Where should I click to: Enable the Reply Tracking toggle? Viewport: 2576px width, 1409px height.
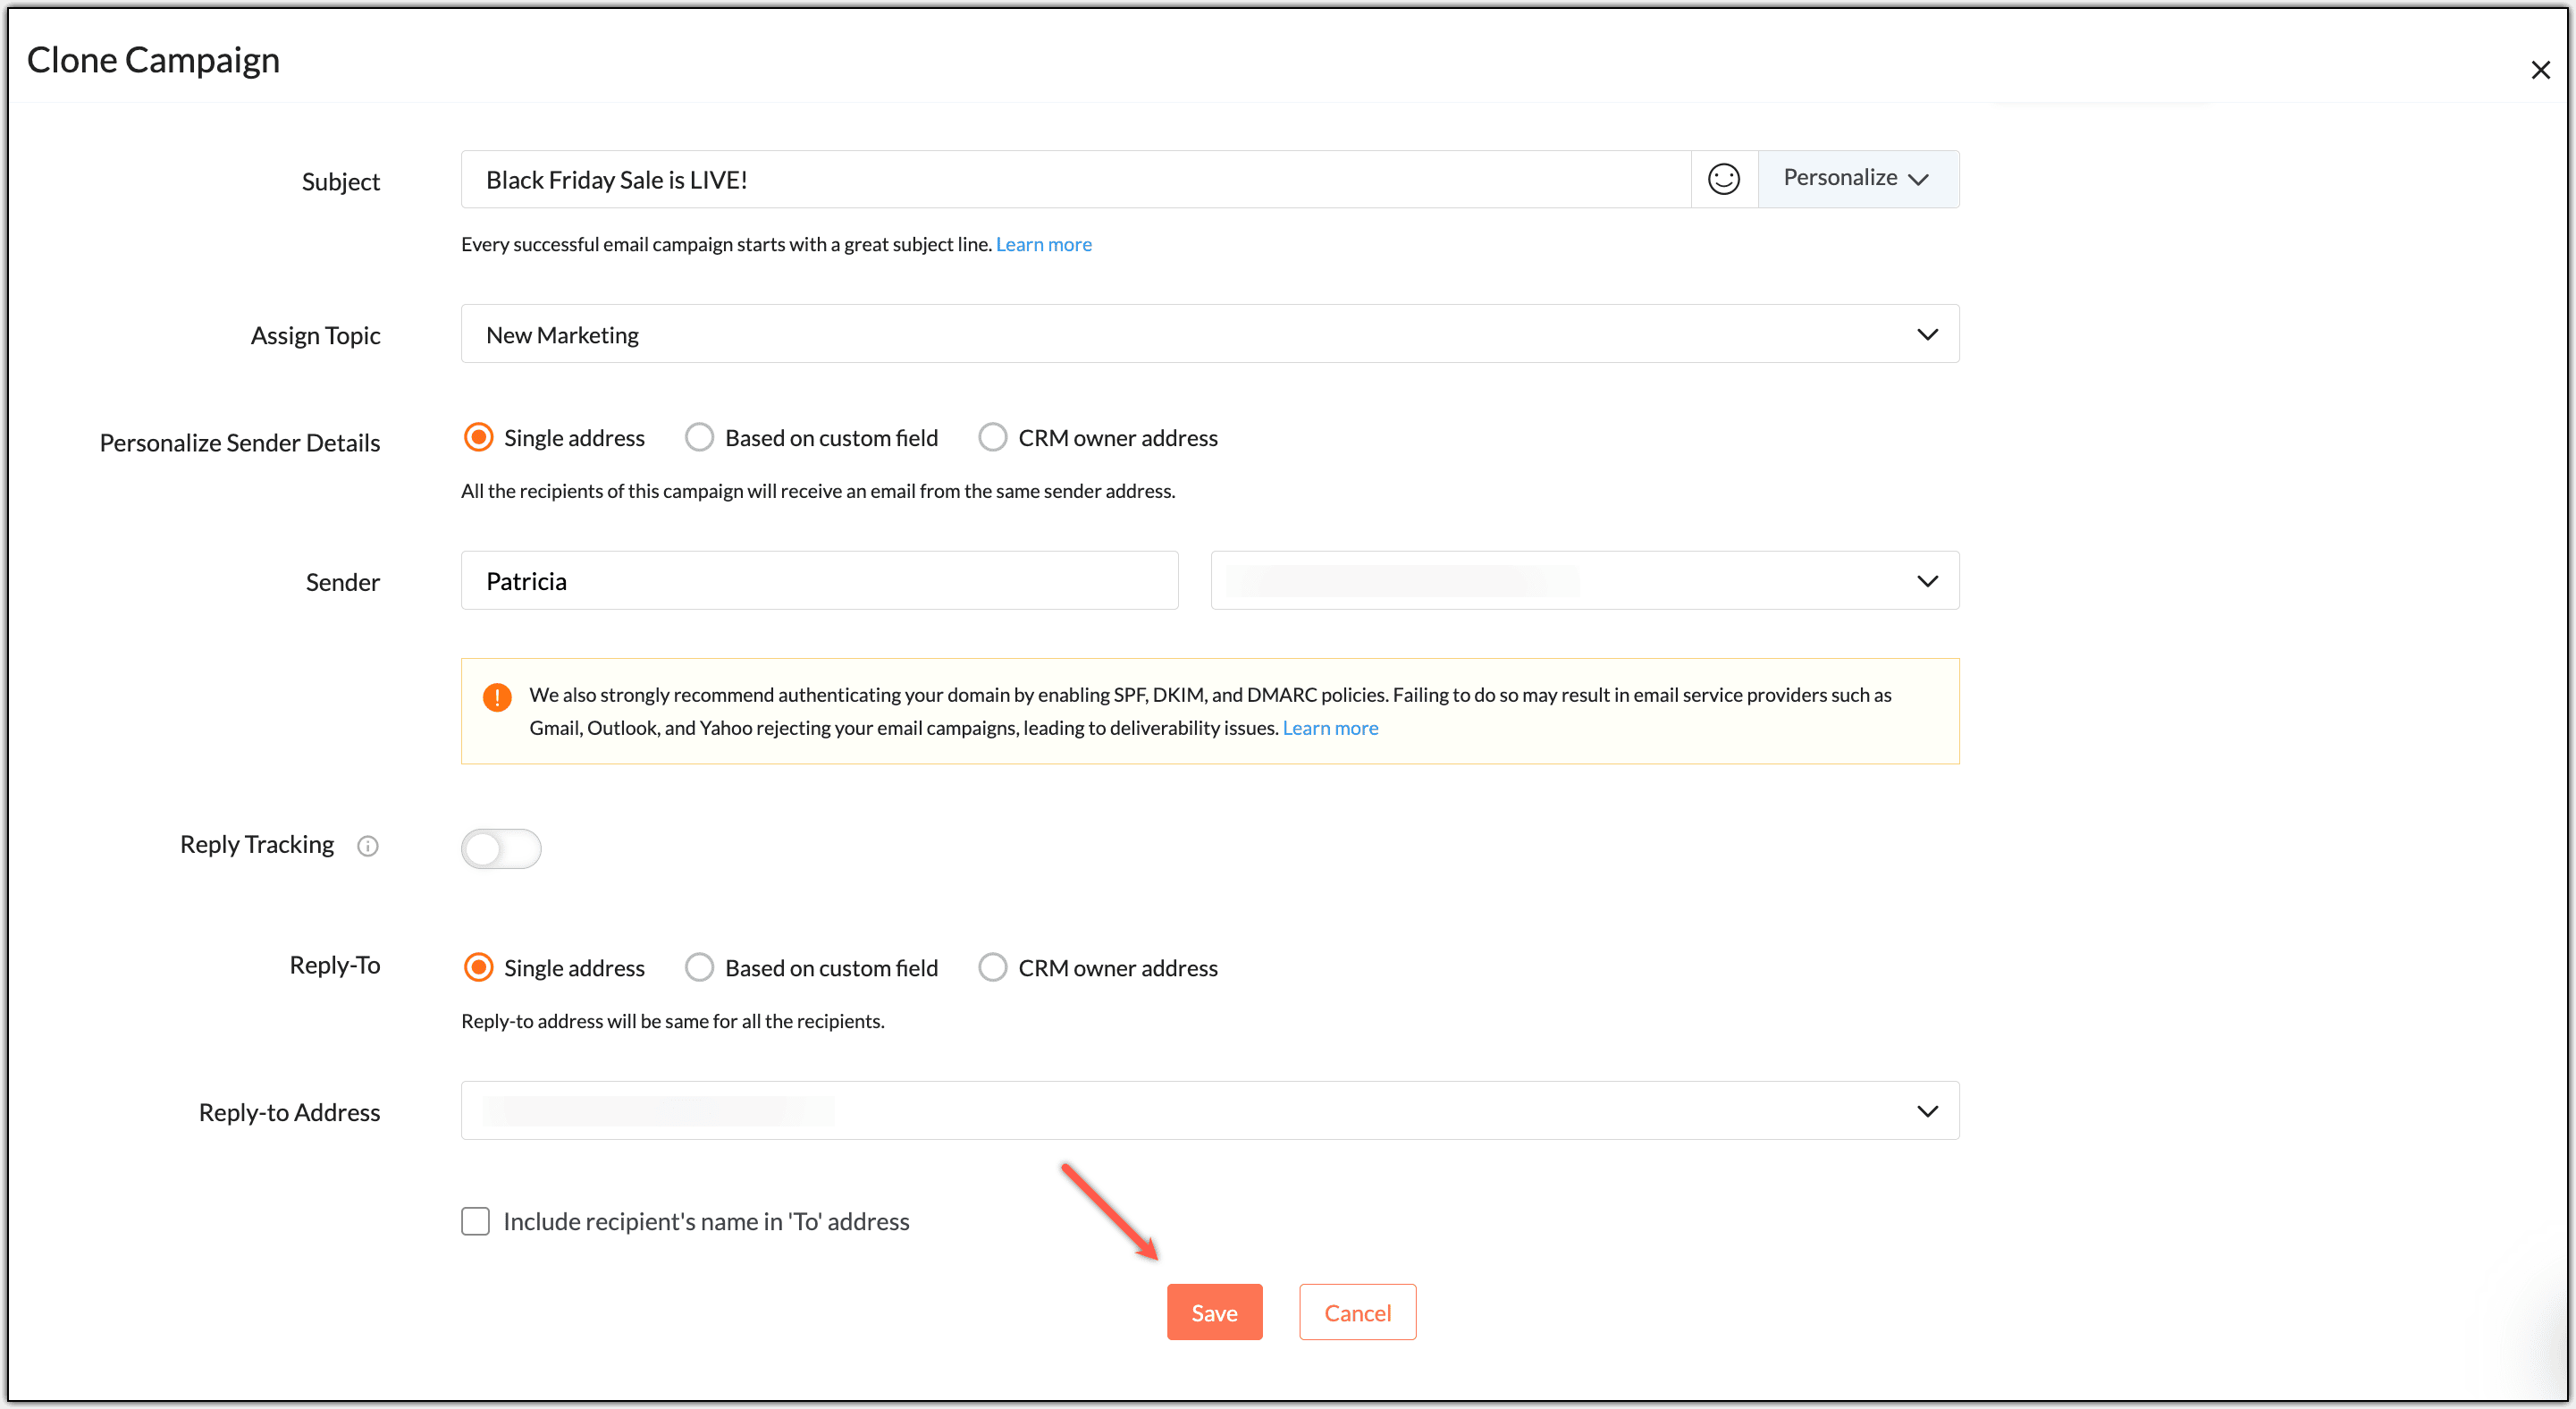501,848
